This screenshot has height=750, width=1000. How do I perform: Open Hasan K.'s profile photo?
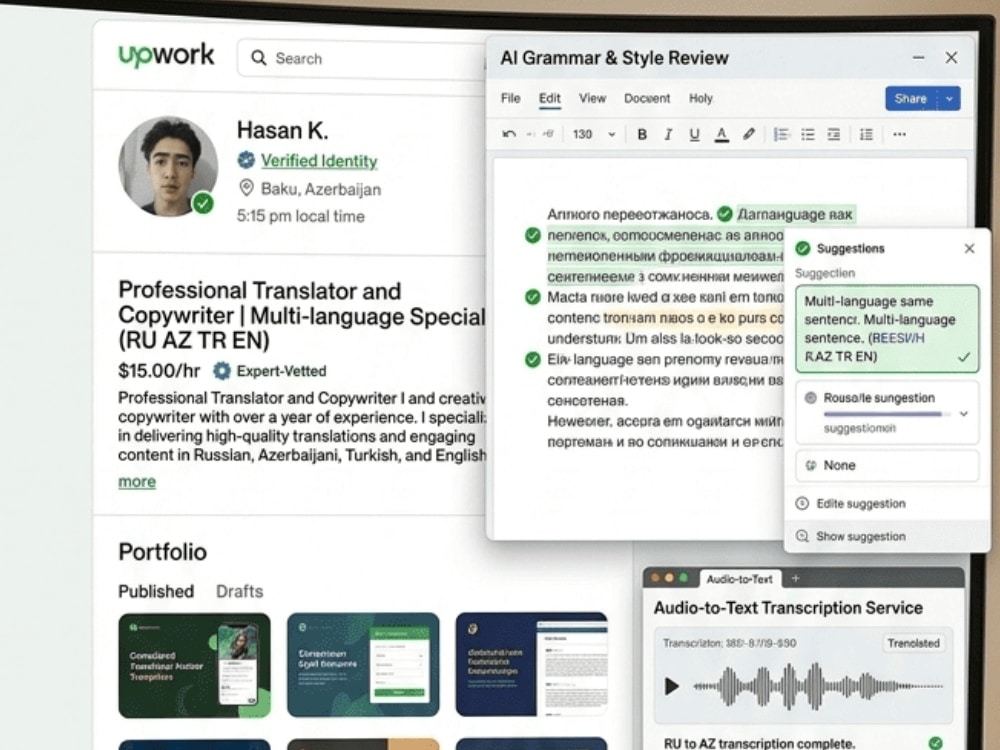pos(168,166)
